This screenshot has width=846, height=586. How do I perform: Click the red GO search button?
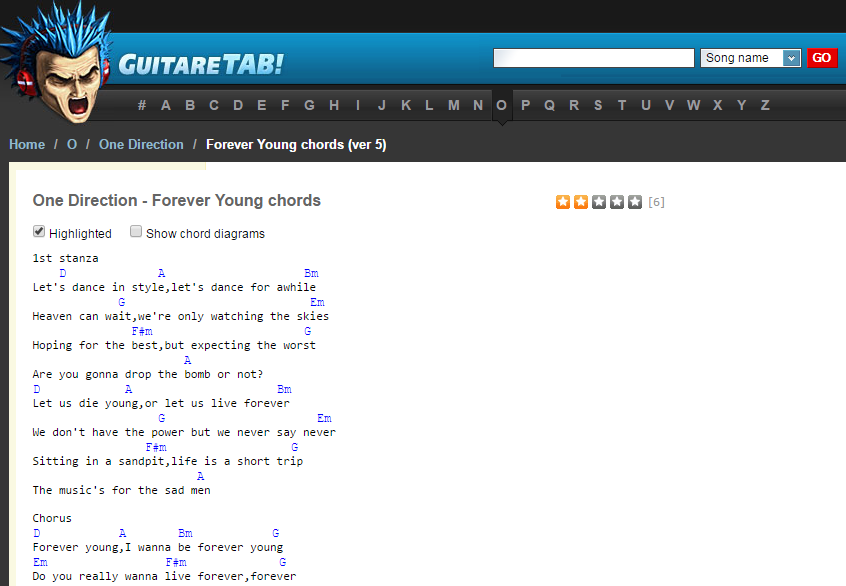(822, 58)
